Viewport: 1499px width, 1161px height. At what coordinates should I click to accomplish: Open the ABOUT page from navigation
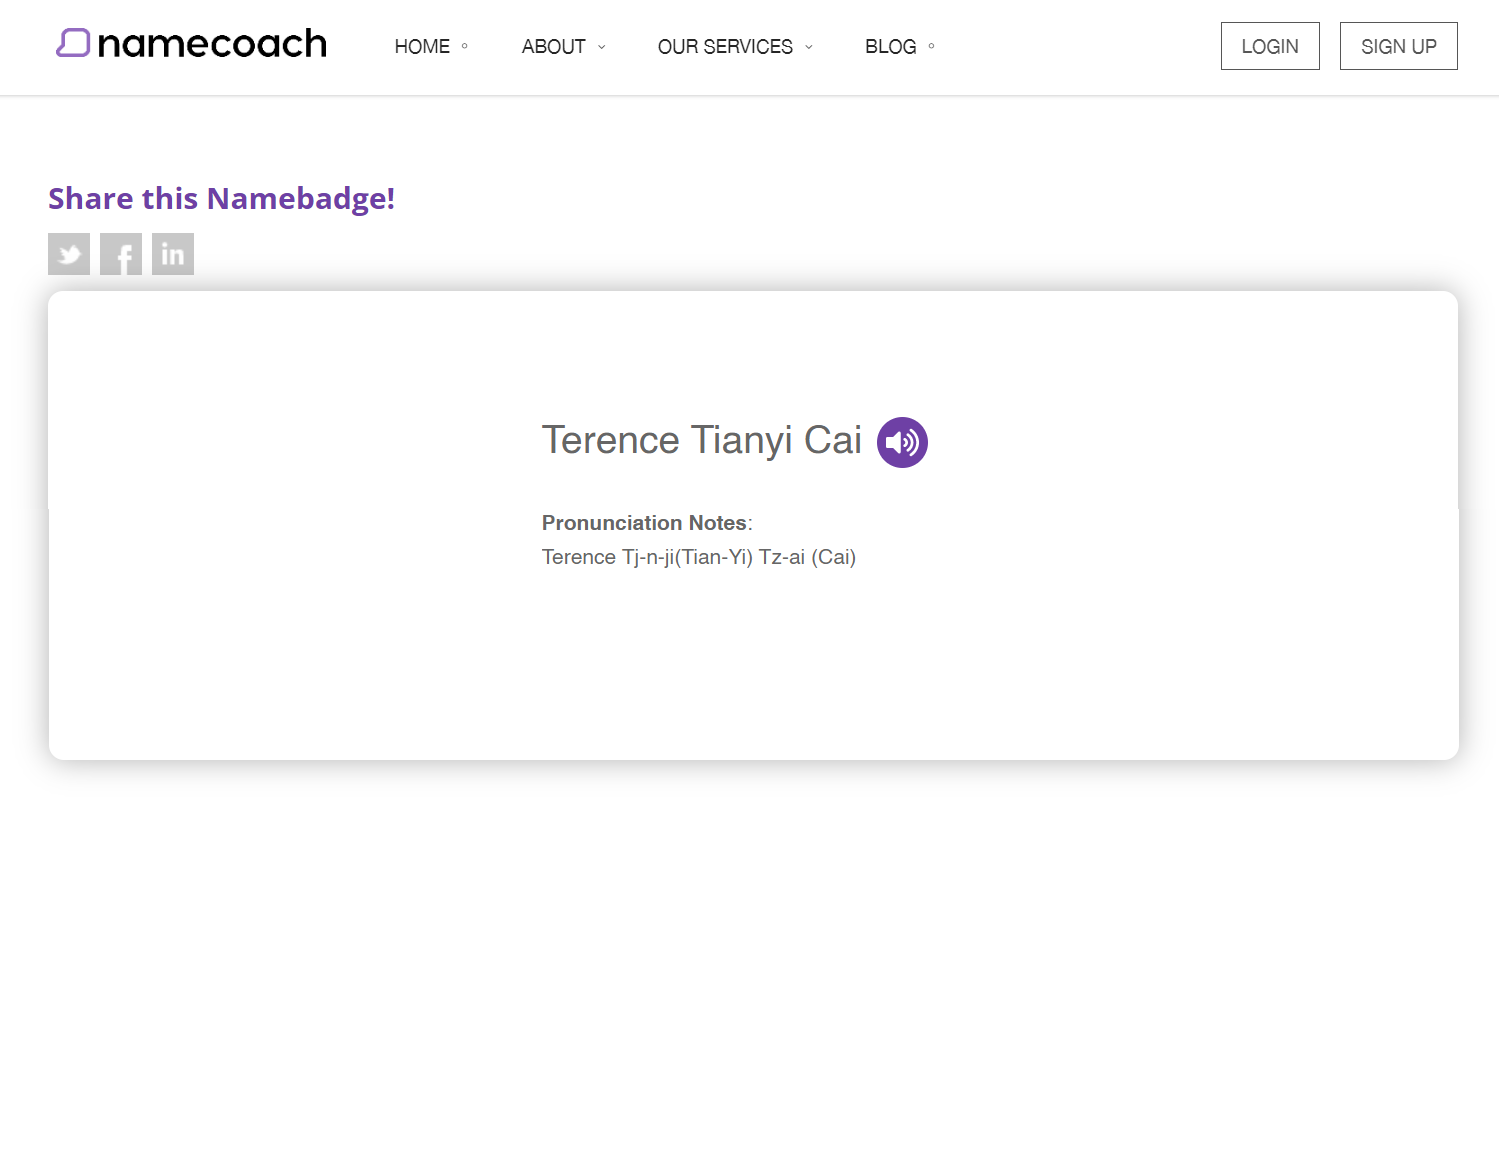(x=553, y=46)
